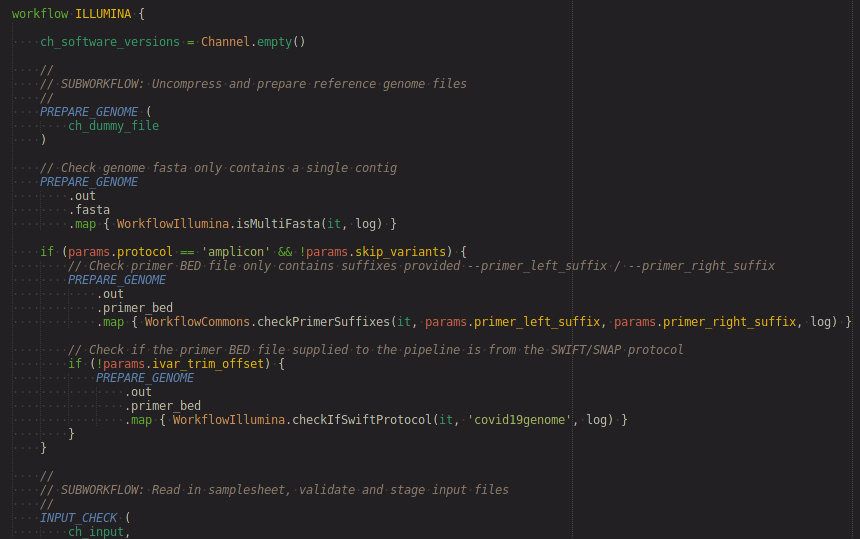Viewport: 860px width, 539px height.
Task: Click the 'workflow' keyword on first line
Action: click(40, 14)
